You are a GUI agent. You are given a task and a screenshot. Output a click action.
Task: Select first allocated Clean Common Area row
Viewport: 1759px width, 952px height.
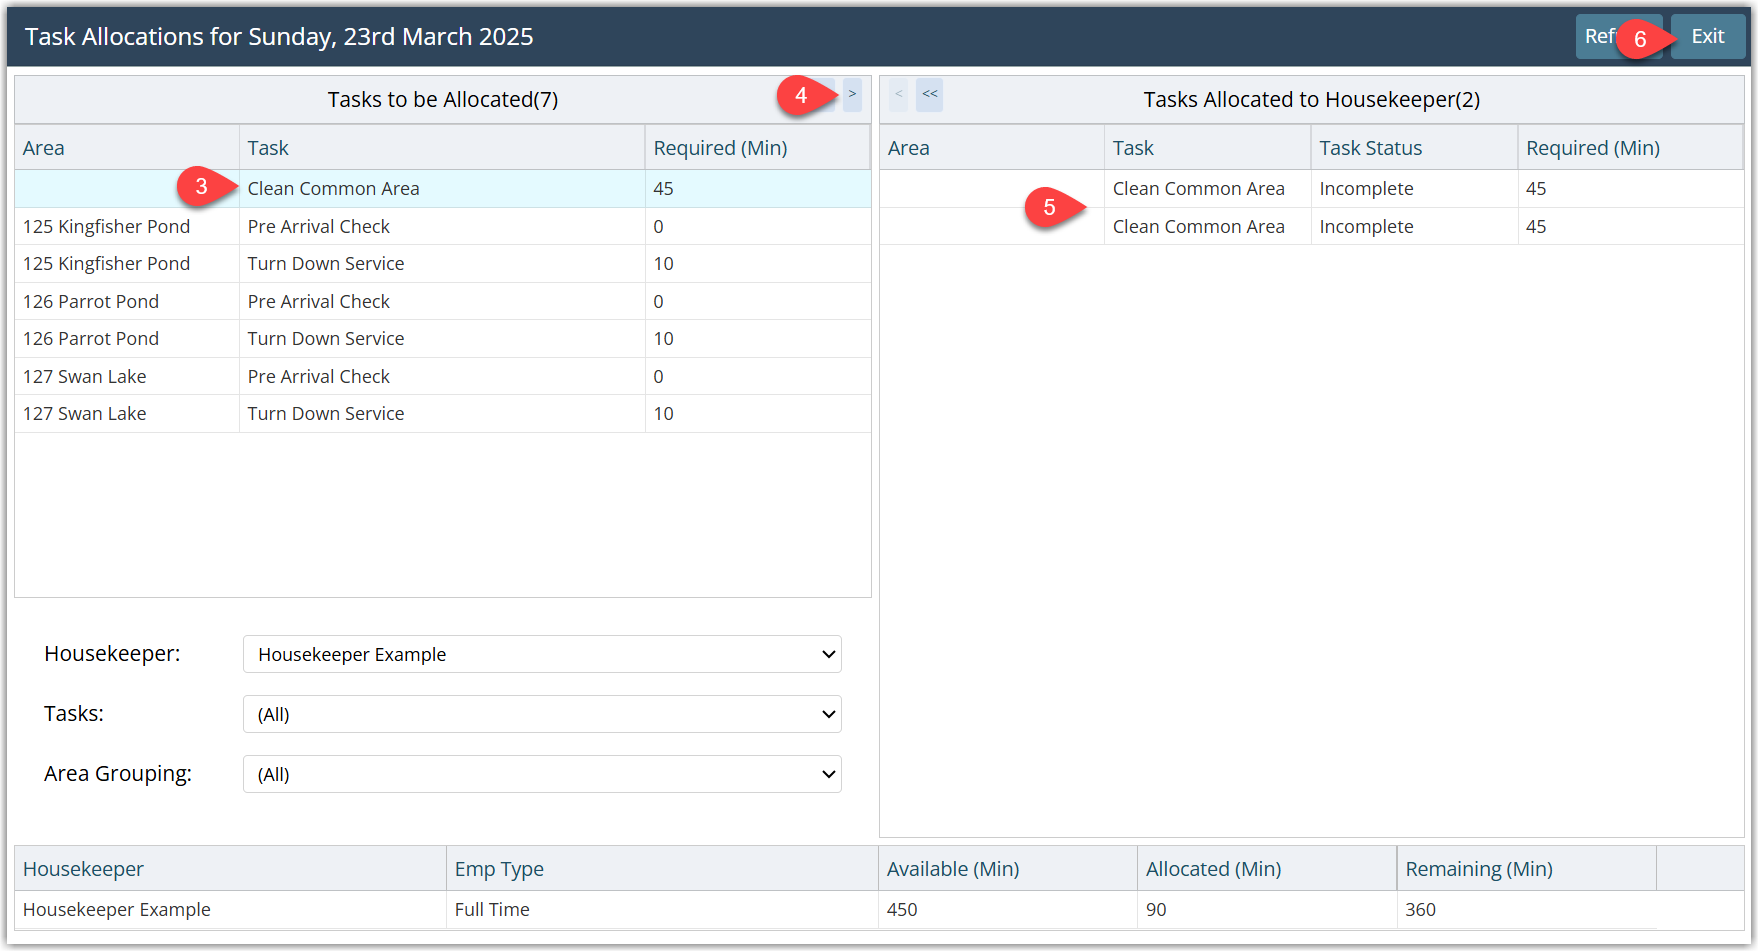pyautogui.click(x=1310, y=189)
